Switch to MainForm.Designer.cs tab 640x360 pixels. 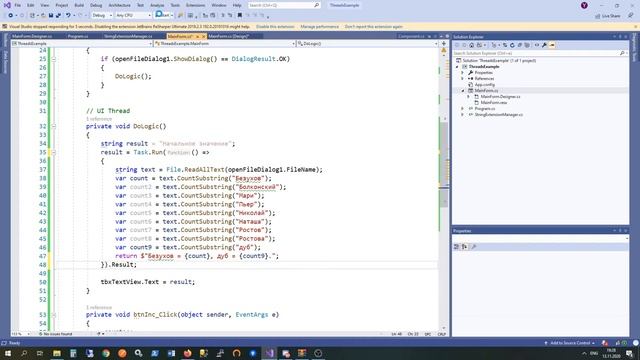32,36
